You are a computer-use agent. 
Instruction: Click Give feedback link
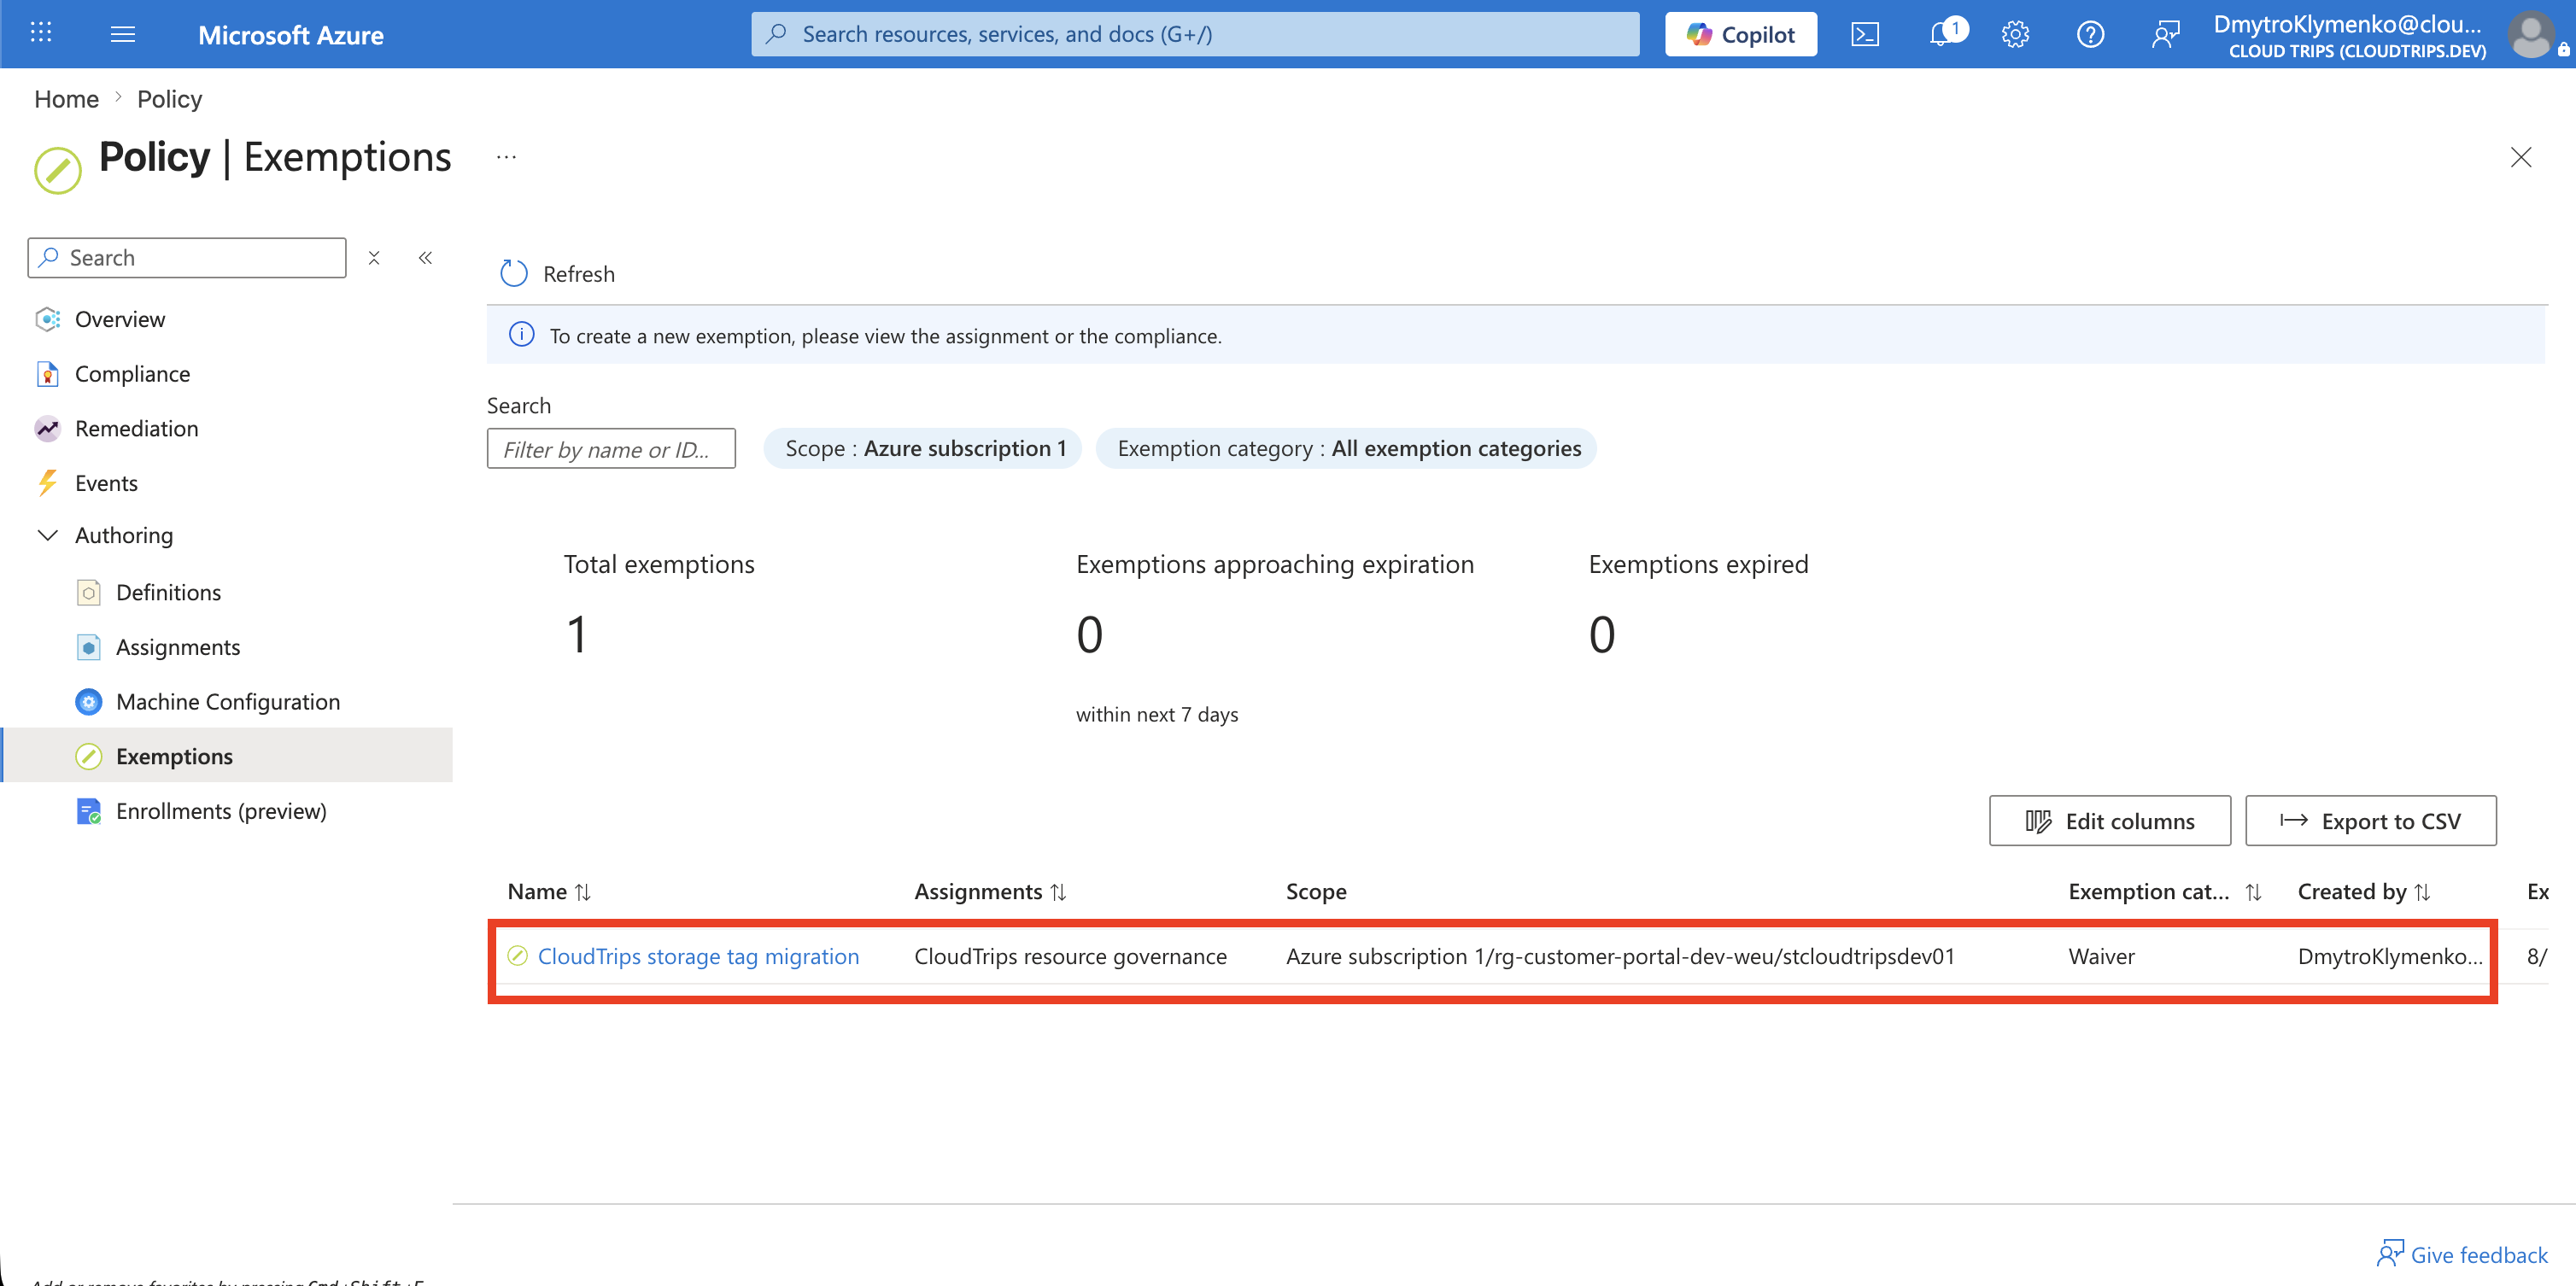click(x=2462, y=1255)
